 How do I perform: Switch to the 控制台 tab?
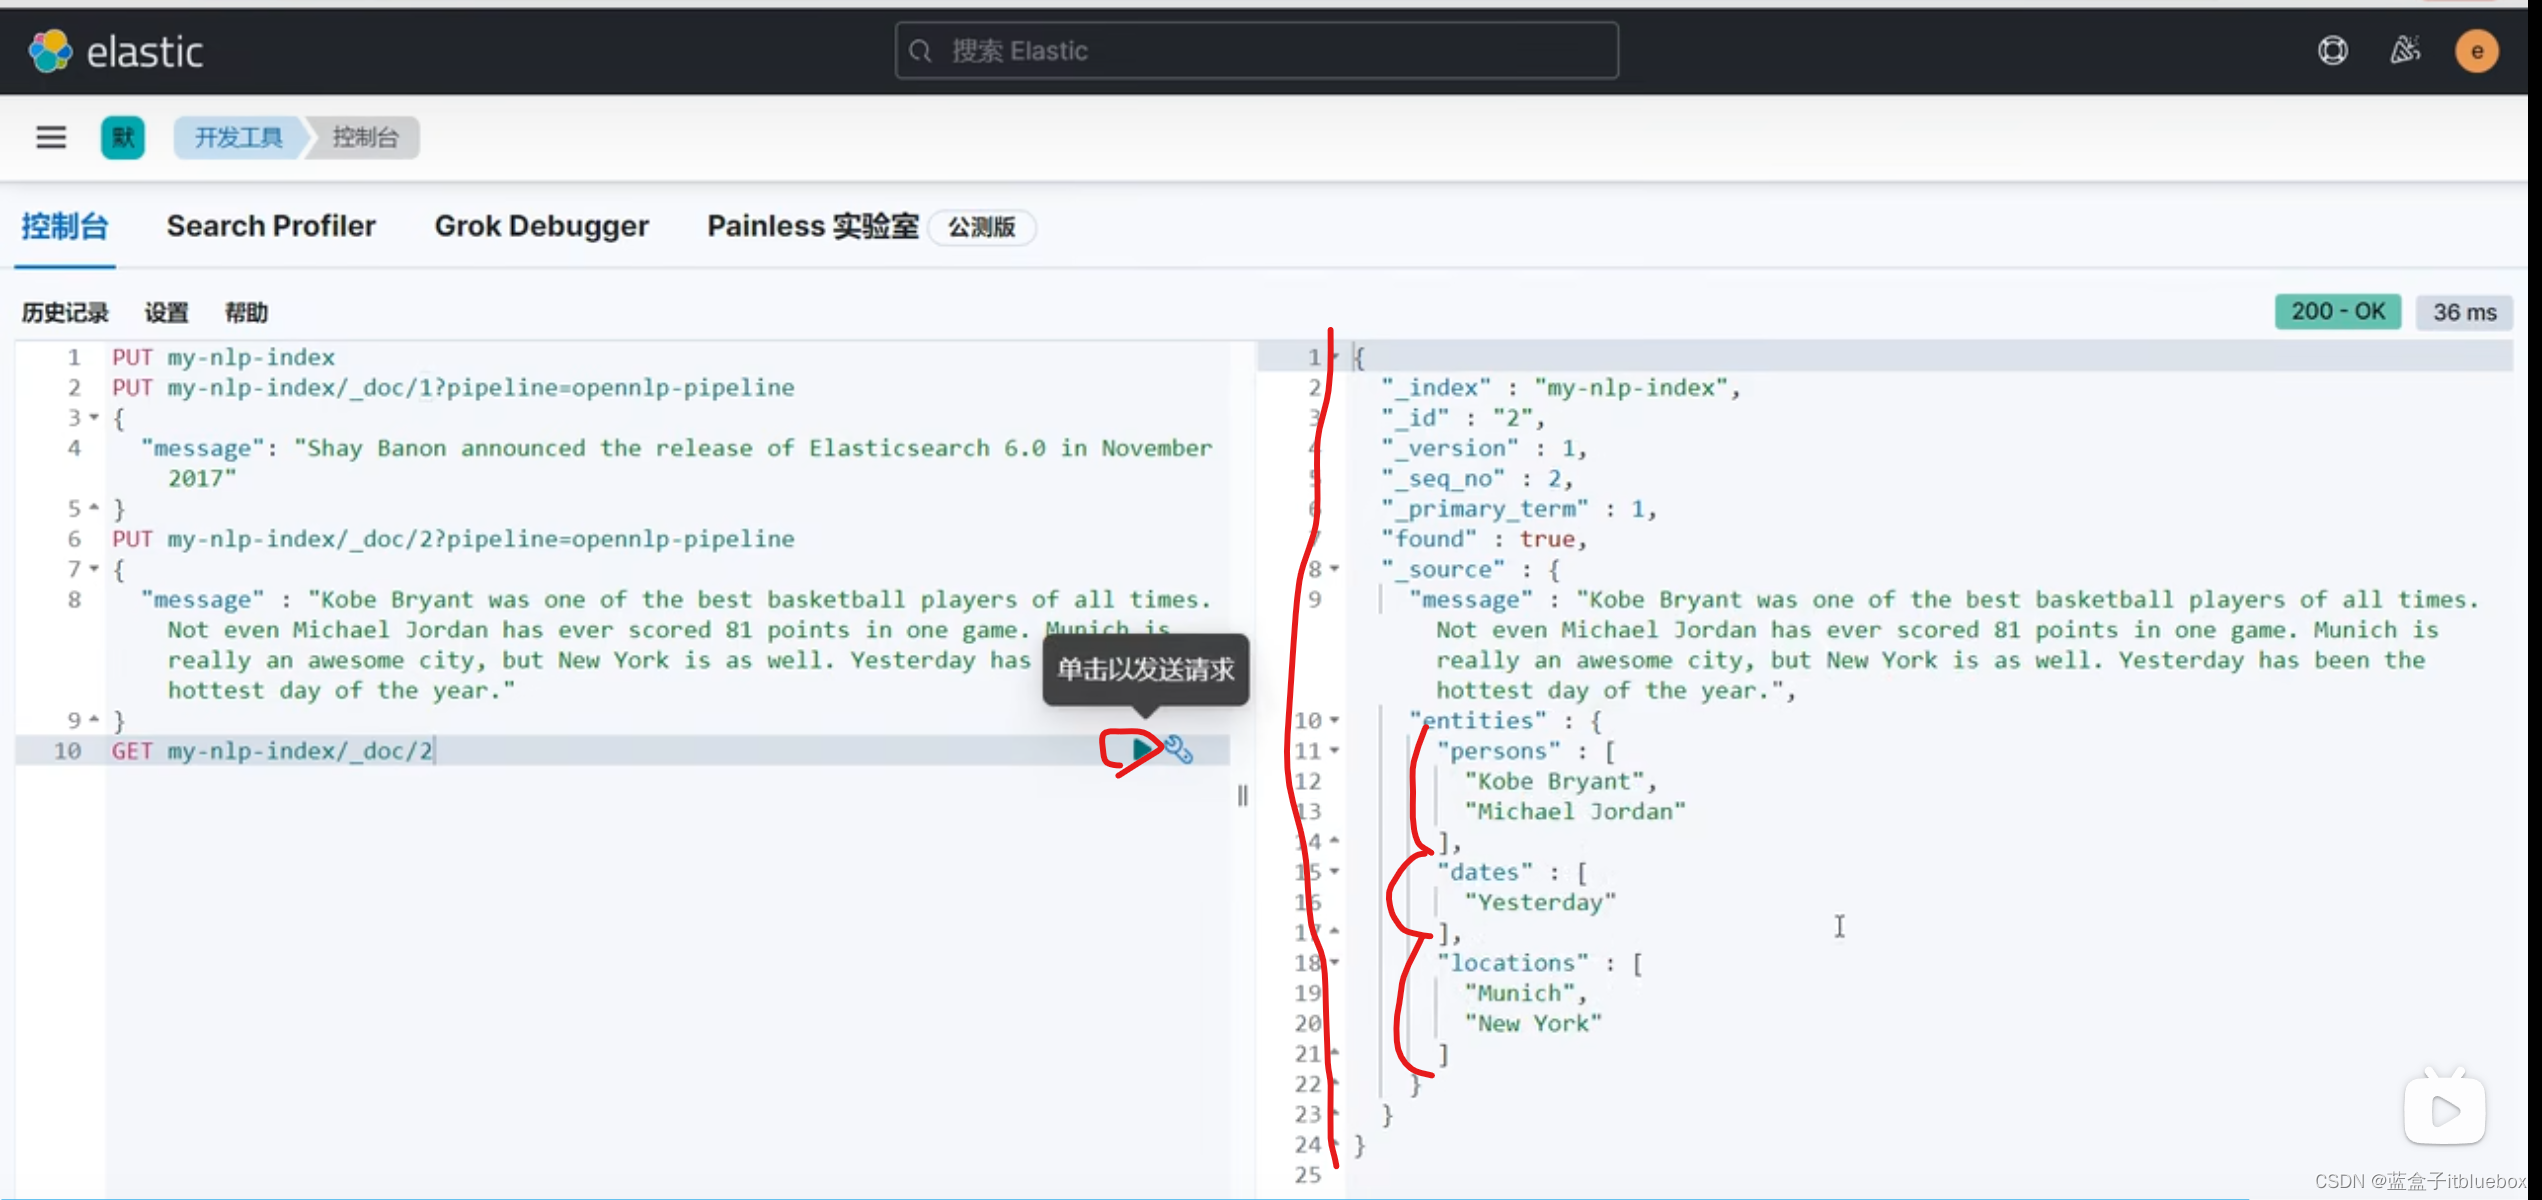point(65,225)
